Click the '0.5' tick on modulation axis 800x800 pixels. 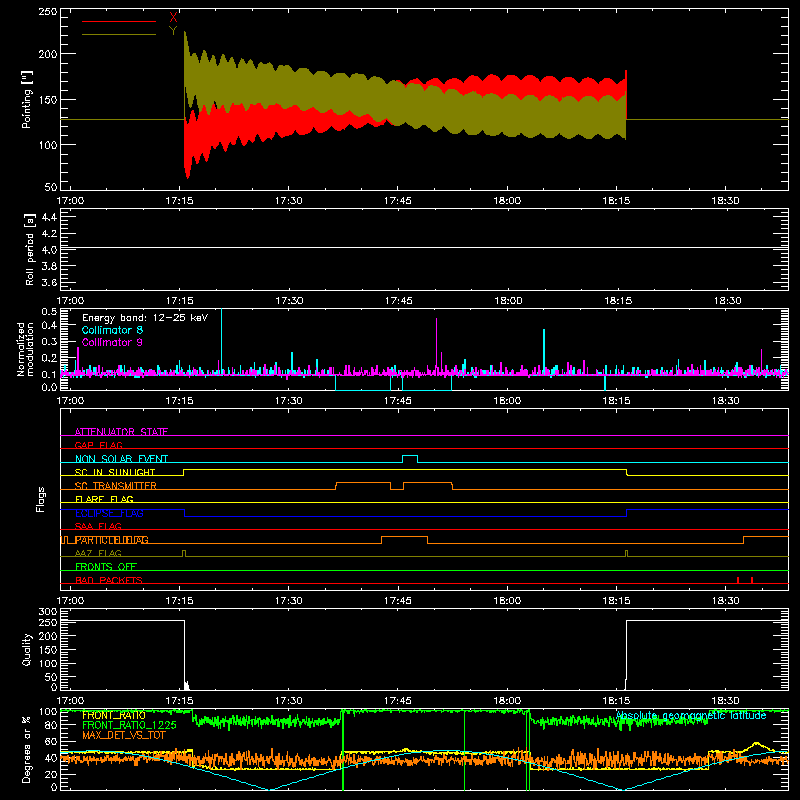[49, 312]
